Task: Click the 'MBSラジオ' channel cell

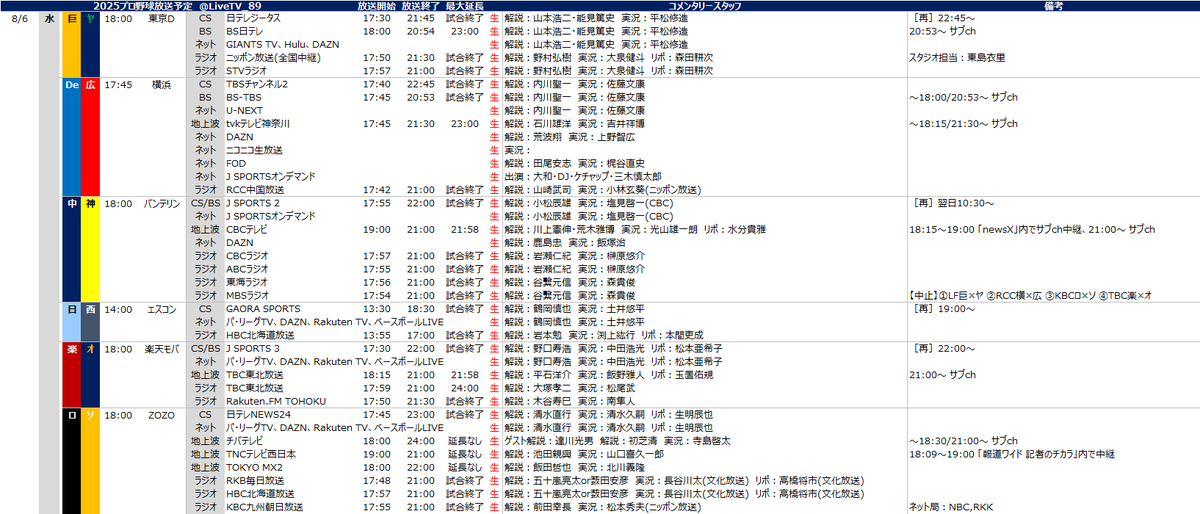Action: (x=248, y=295)
